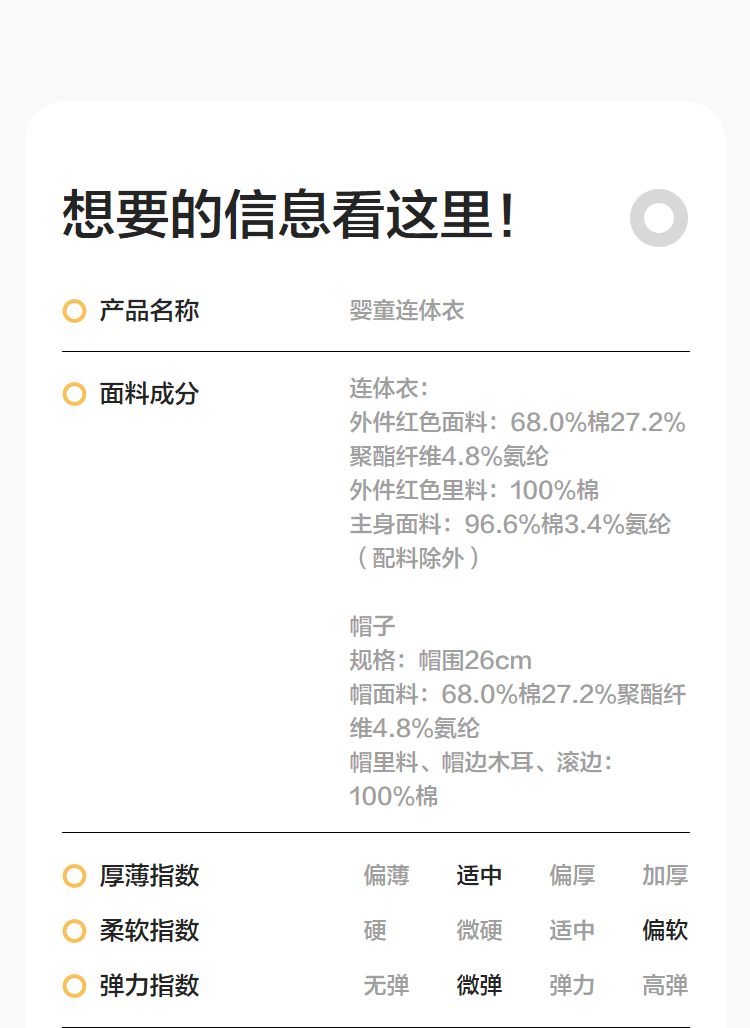The width and height of the screenshot is (750, 1028).
Task: Click the 婴童连体衣 product name
Action: [x=407, y=311]
